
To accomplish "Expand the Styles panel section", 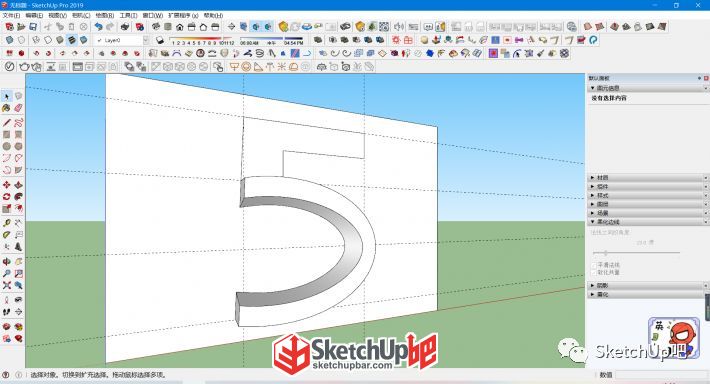I will (648, 195).
